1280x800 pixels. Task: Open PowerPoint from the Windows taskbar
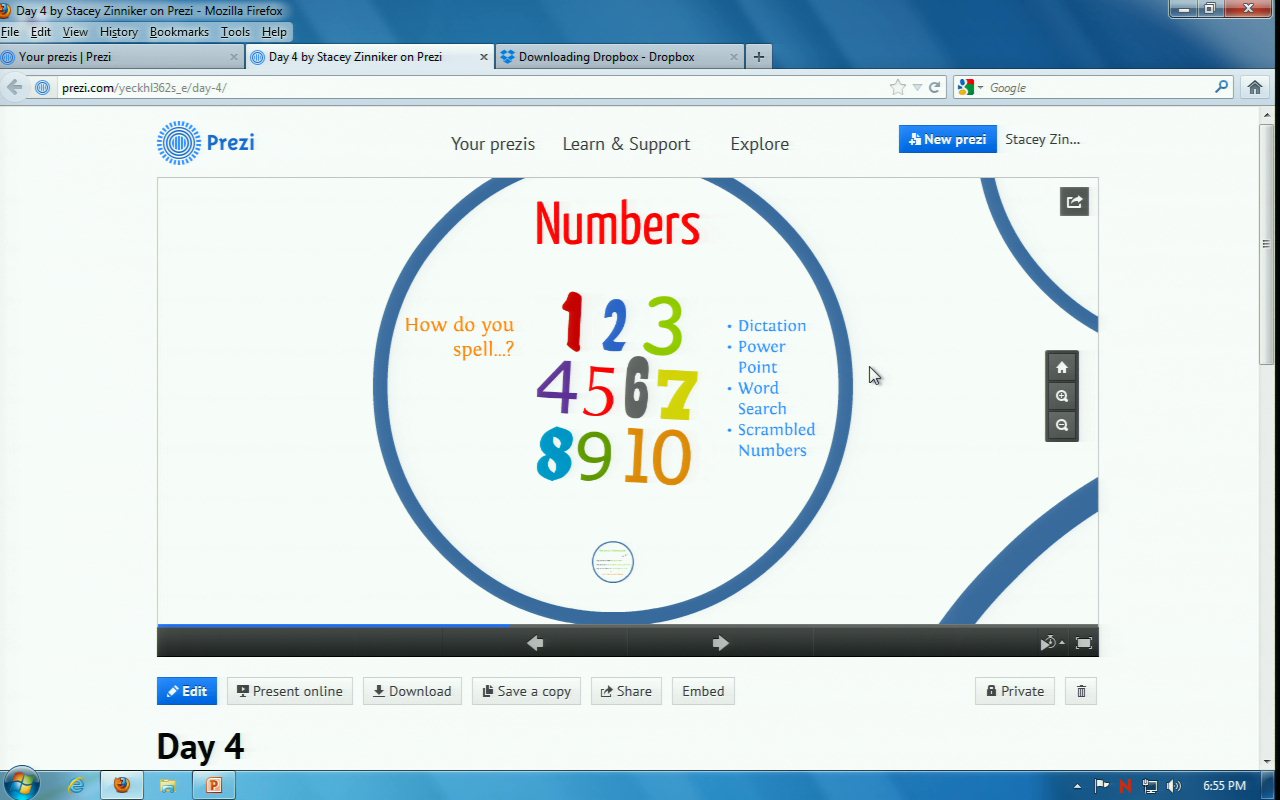tap(213, 785)
